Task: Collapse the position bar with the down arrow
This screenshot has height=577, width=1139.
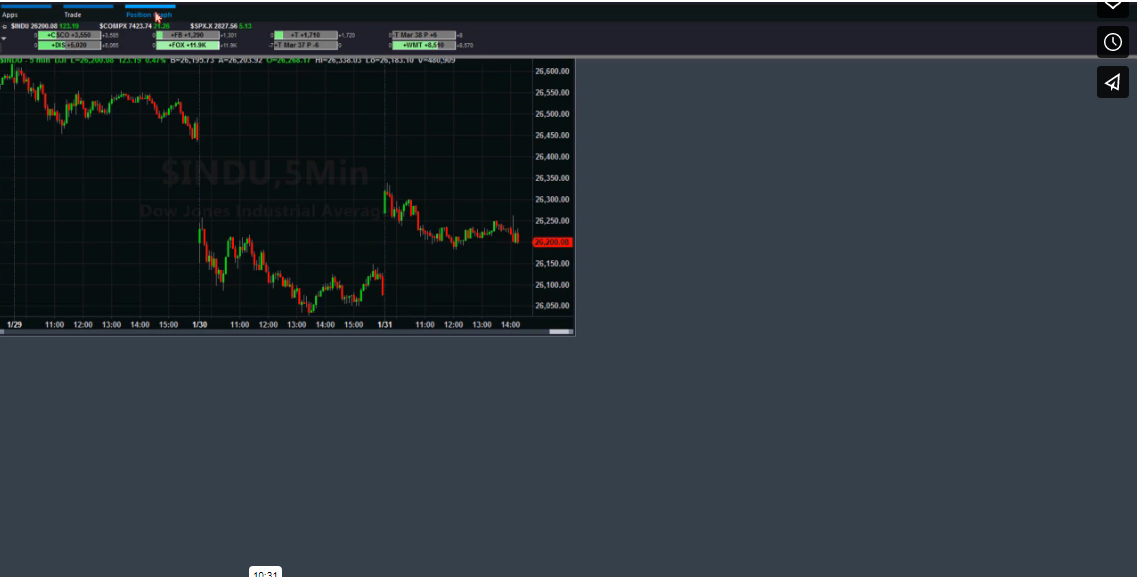Action: pos(4,38)
